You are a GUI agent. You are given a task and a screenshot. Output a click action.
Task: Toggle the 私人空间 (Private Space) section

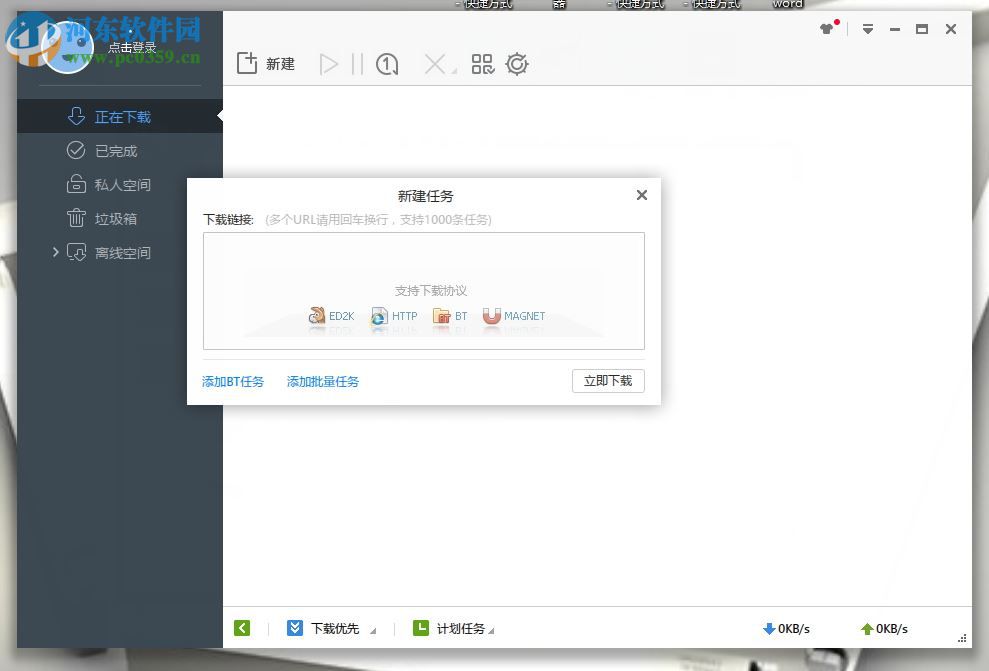[x=120, y=184]
